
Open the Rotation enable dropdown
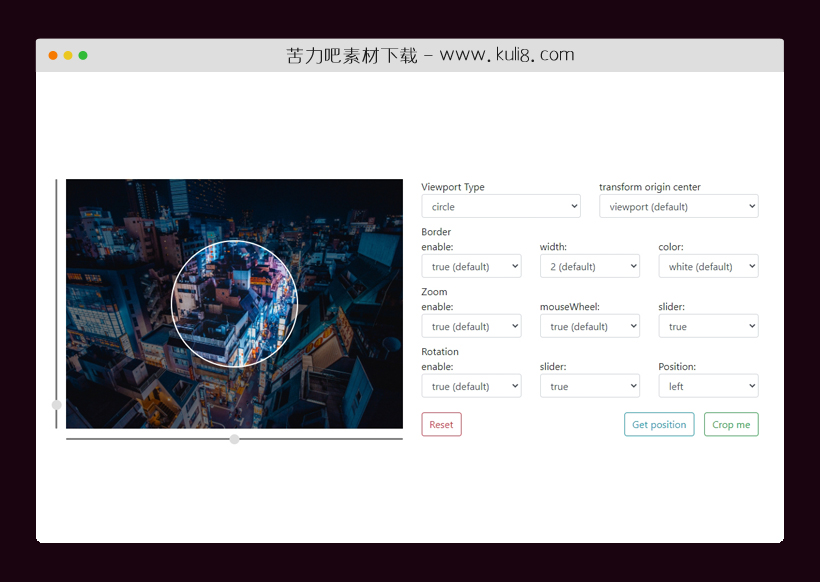(x=471, y=385)
